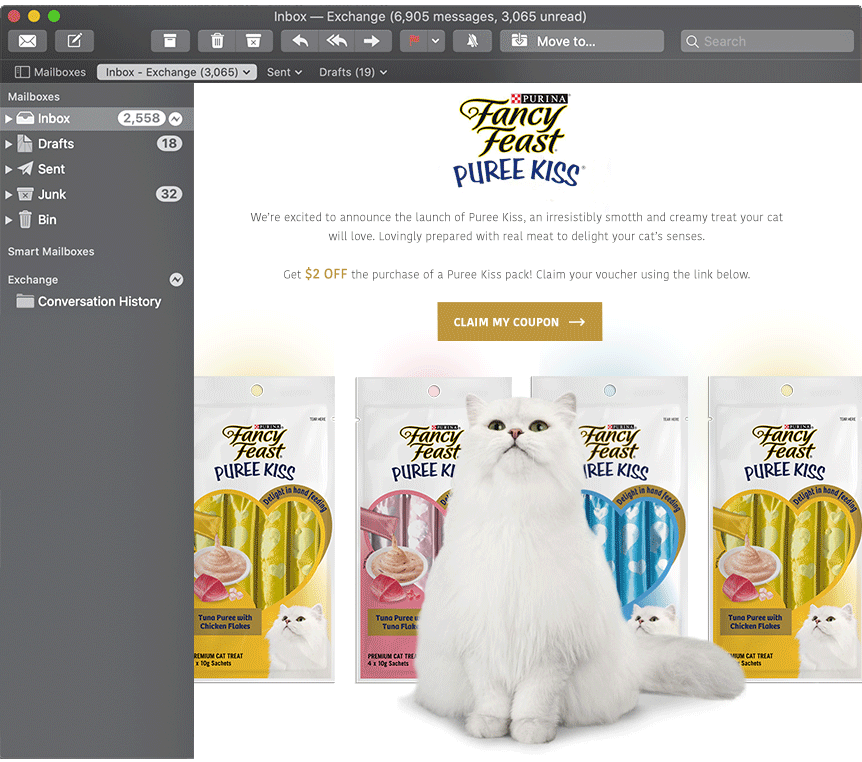Archive the selected message

pyautogui.click(x=170, y=41)
